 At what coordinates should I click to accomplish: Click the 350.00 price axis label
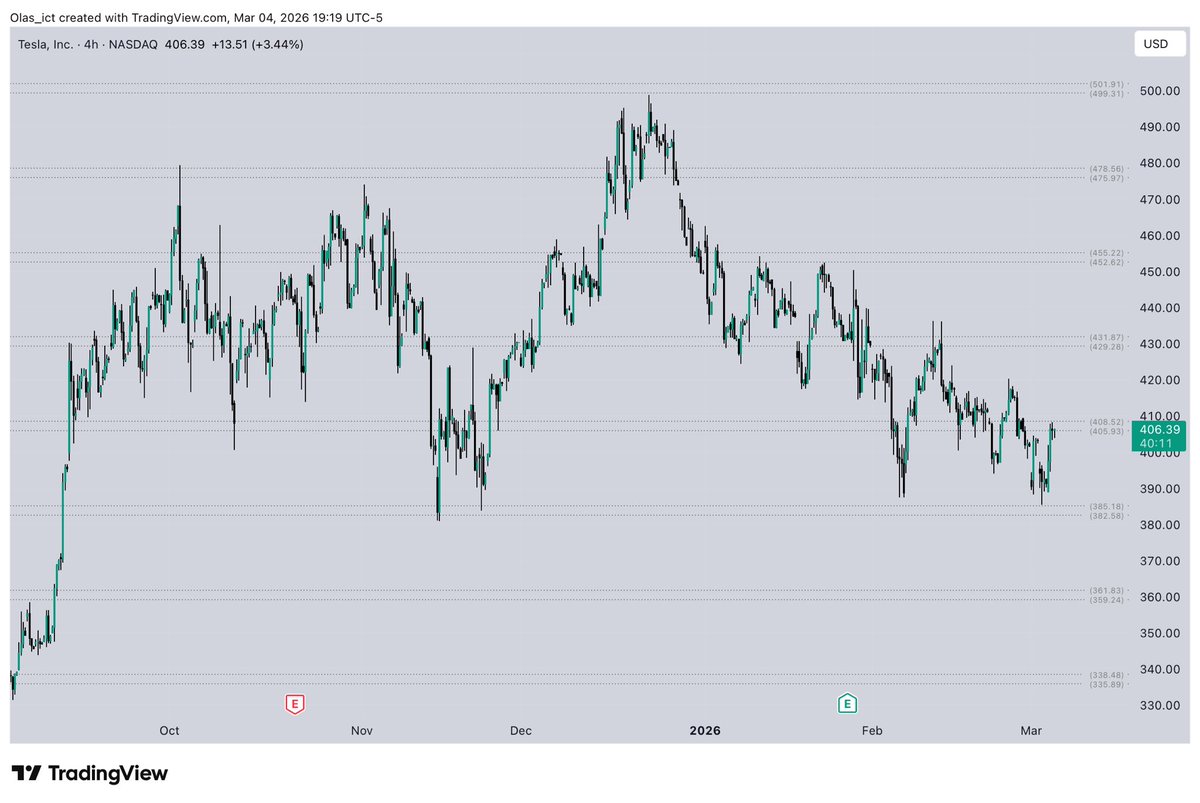(x=1158, y=633)
